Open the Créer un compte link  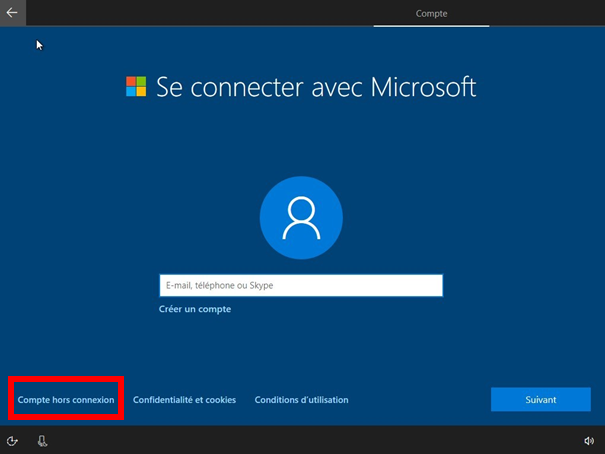pyautogui.click(x=195, y=309)
